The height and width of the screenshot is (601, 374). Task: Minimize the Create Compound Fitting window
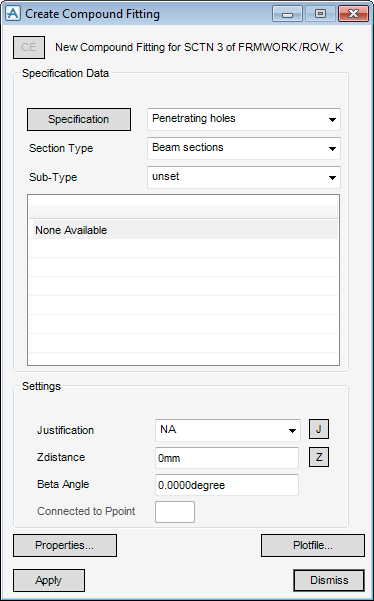pyautogui.click(x=288, y=14)
